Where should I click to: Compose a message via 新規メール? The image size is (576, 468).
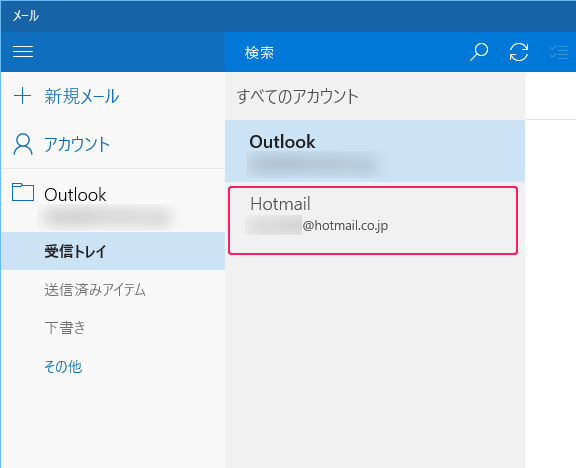pyautogui.click(x=82, y=96)
